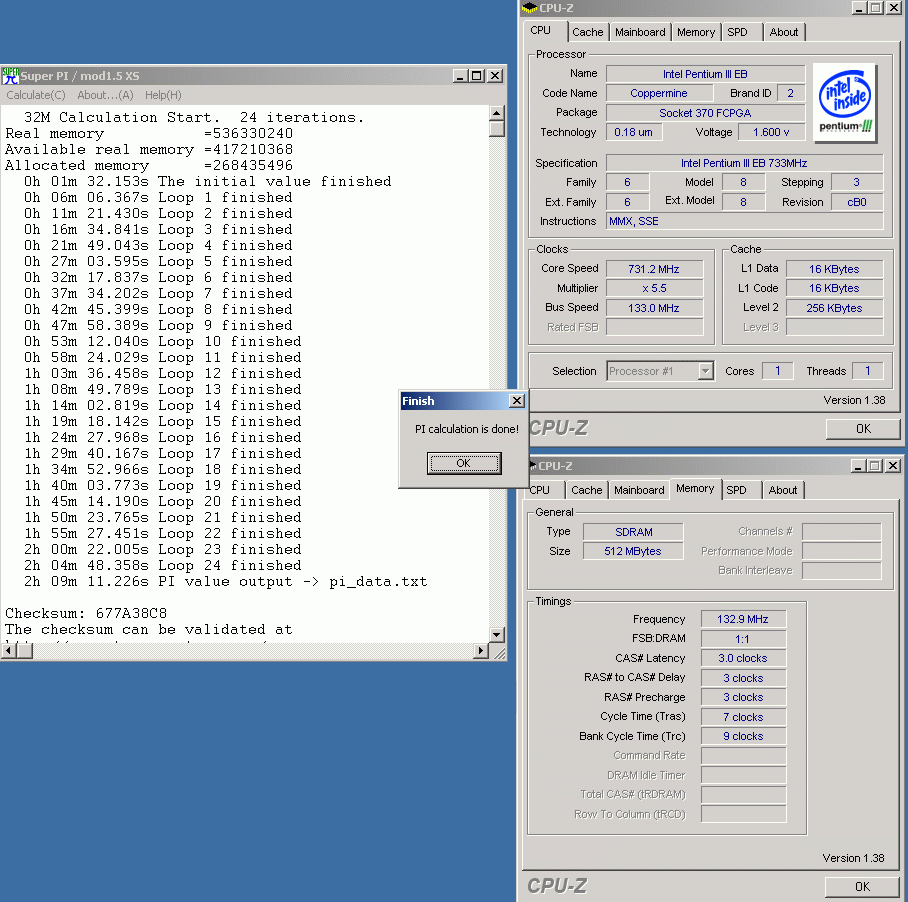This screenshot has height=902, width=908.
Task: Click the 'Checksum: 677A38C8' line
Action: click(86, 613)
